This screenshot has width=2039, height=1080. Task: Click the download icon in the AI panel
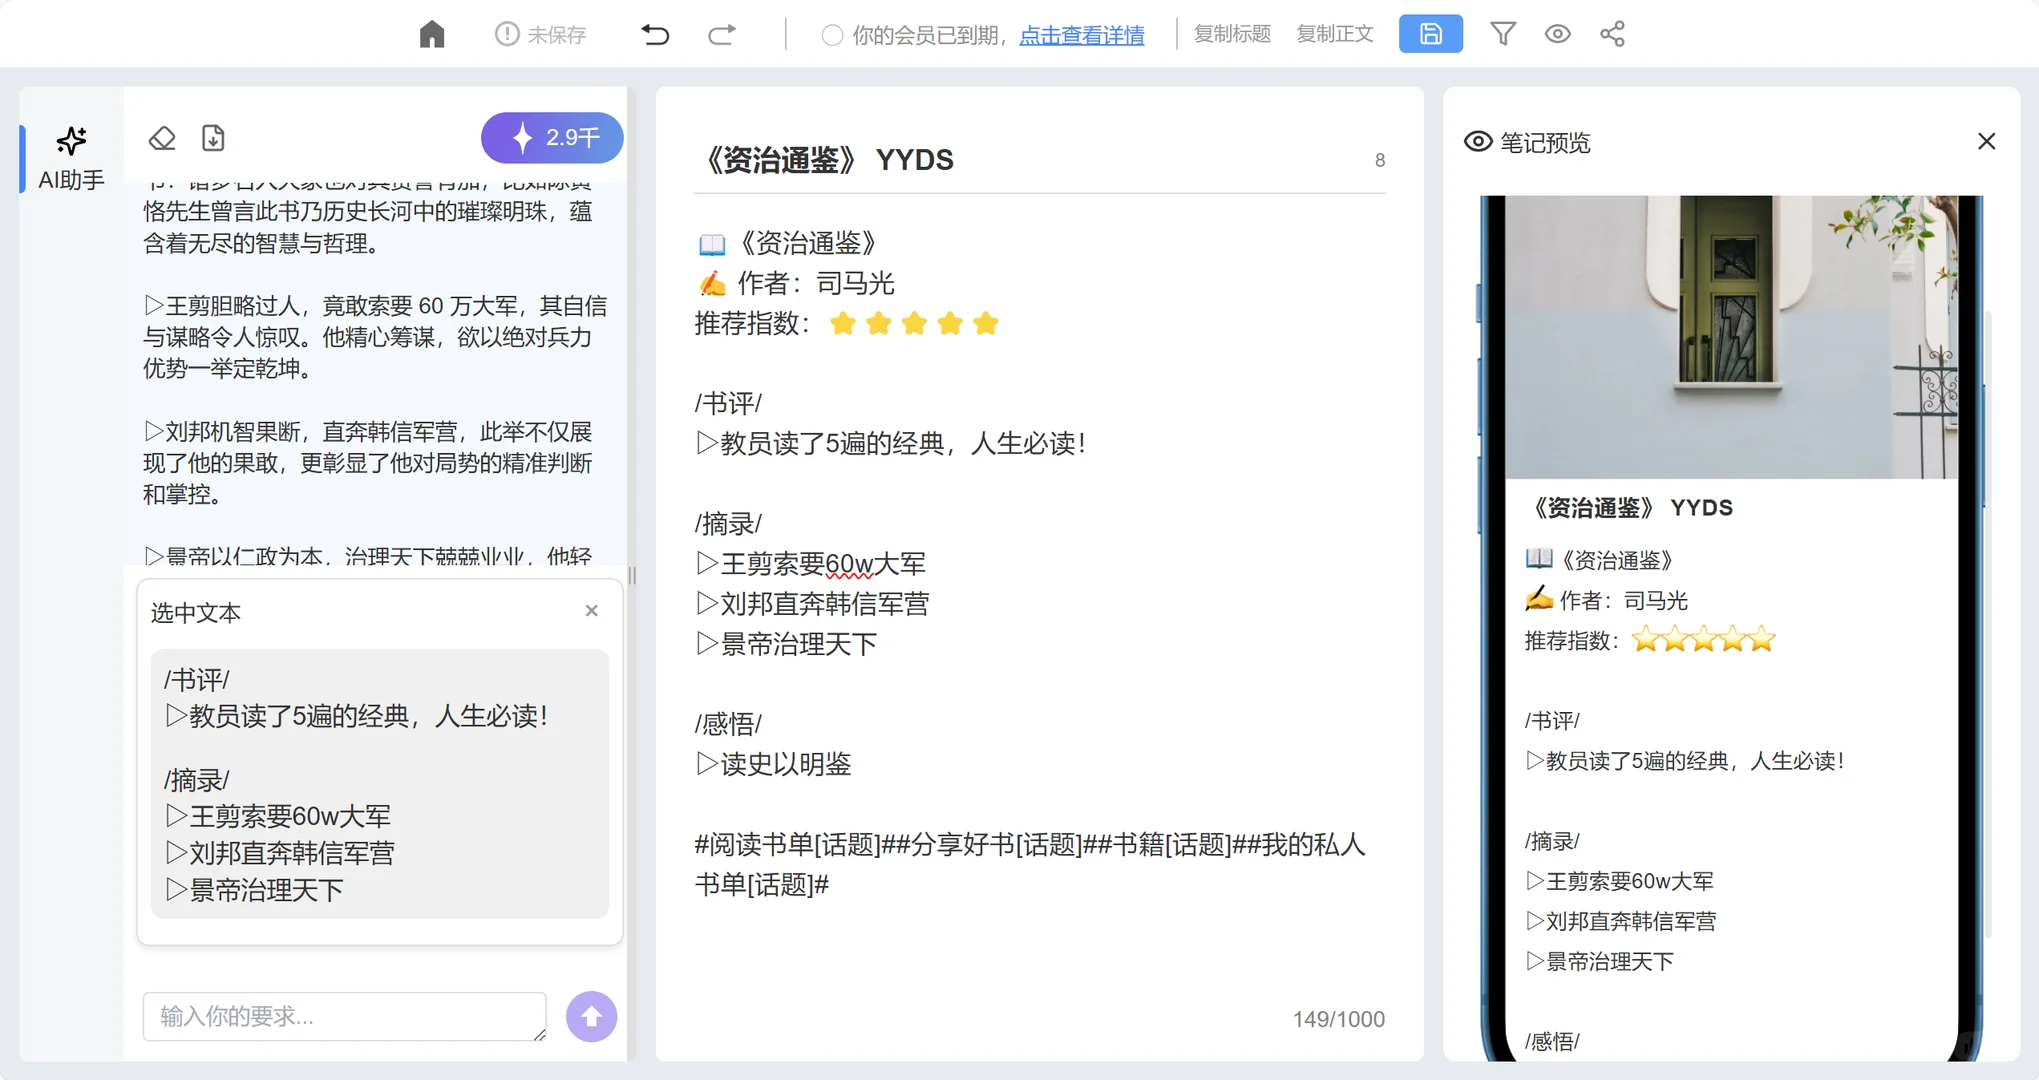click(x=212, y=138)
